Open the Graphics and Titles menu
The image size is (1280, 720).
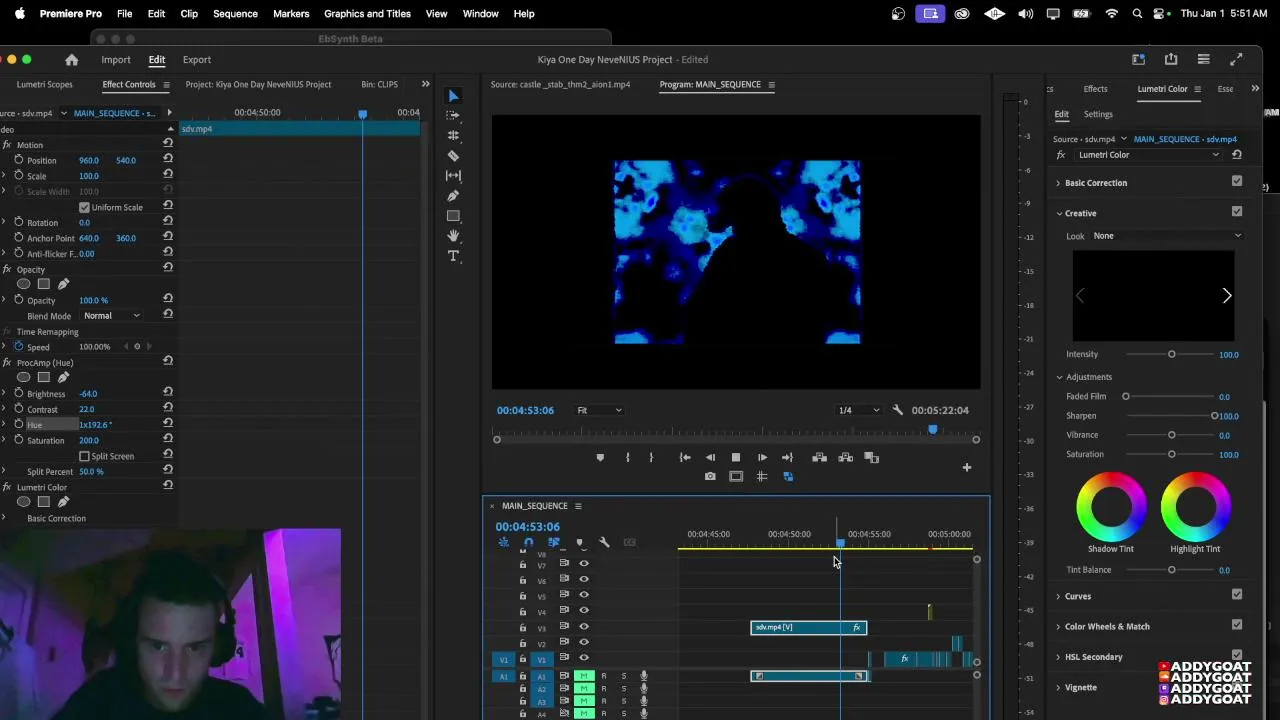click(367, 14)
